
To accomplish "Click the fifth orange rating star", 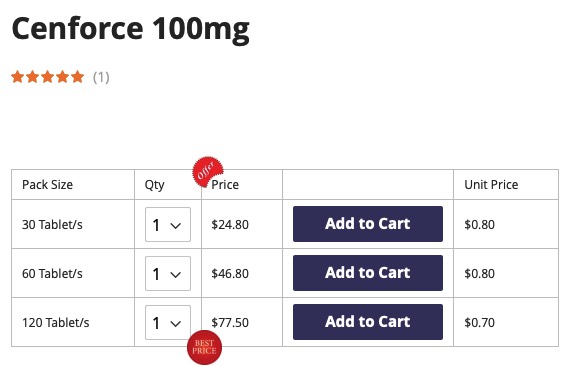I will (x=77, y=77).
